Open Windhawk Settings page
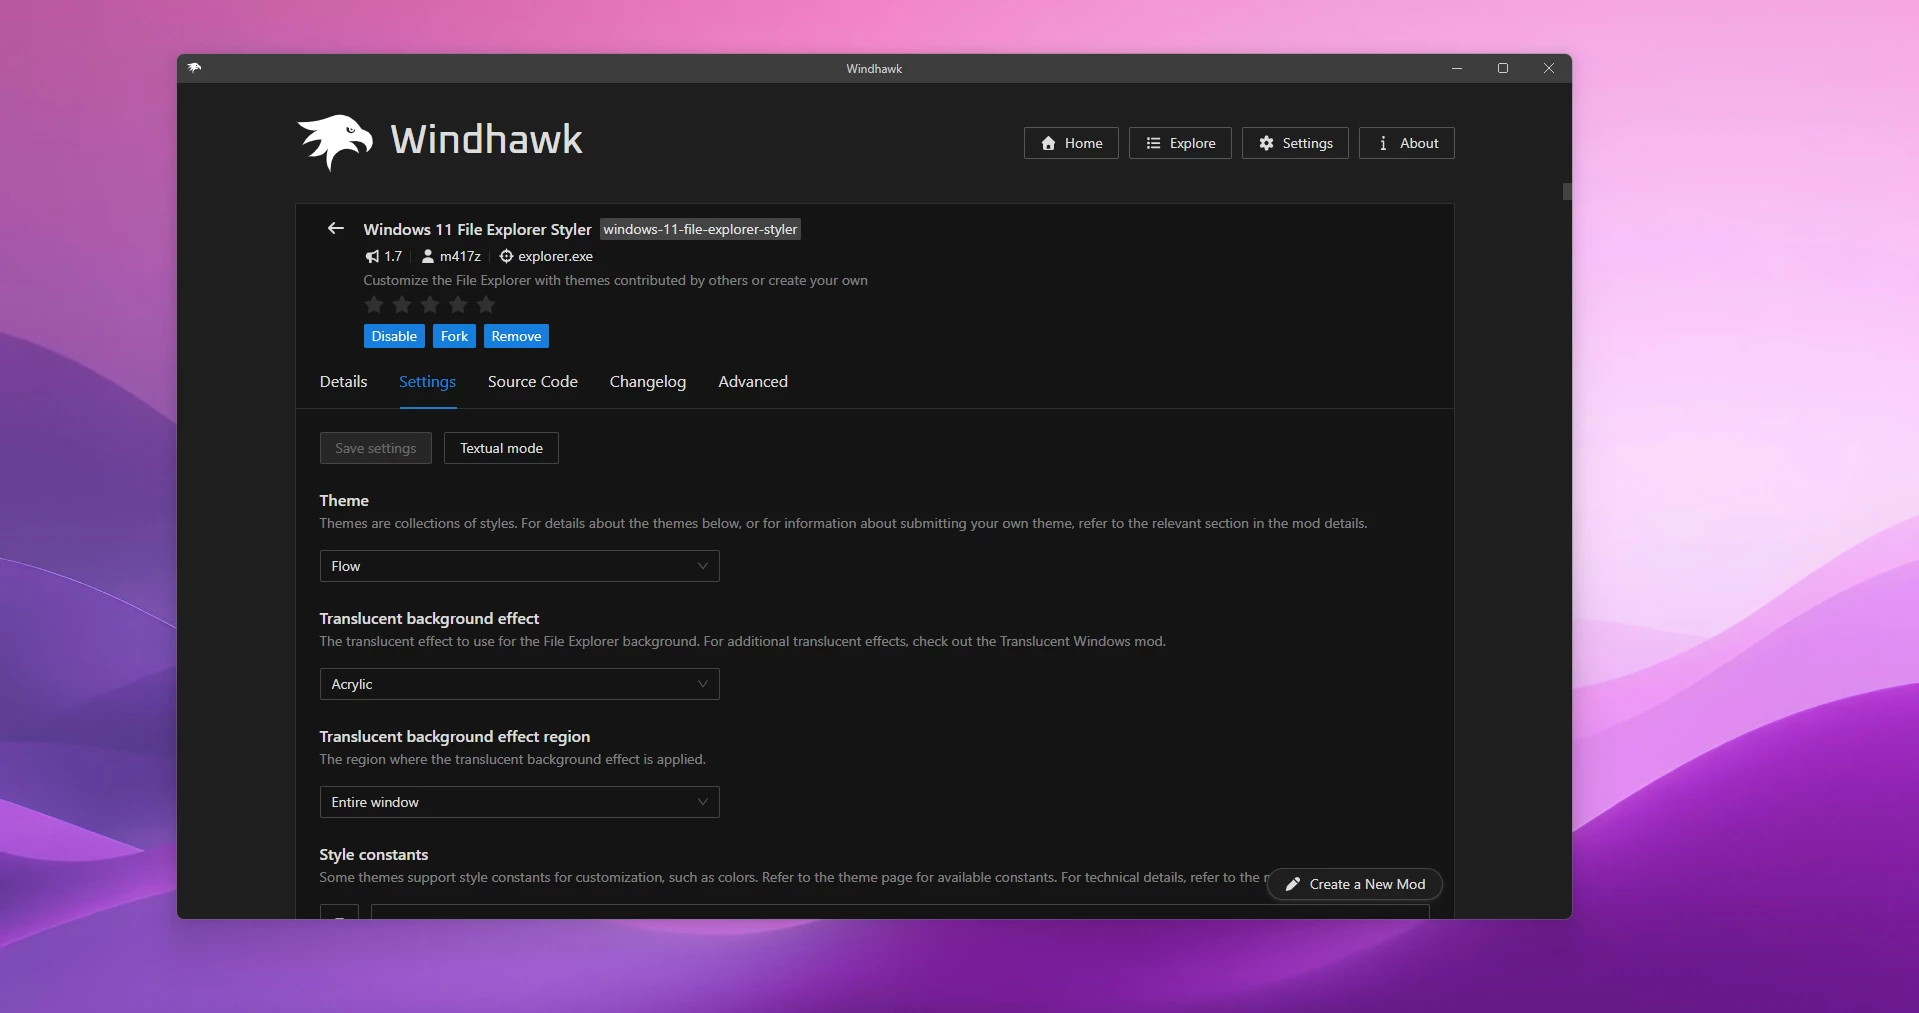The width and height of the screenshot is (1919, 1013). point(1295,143)
